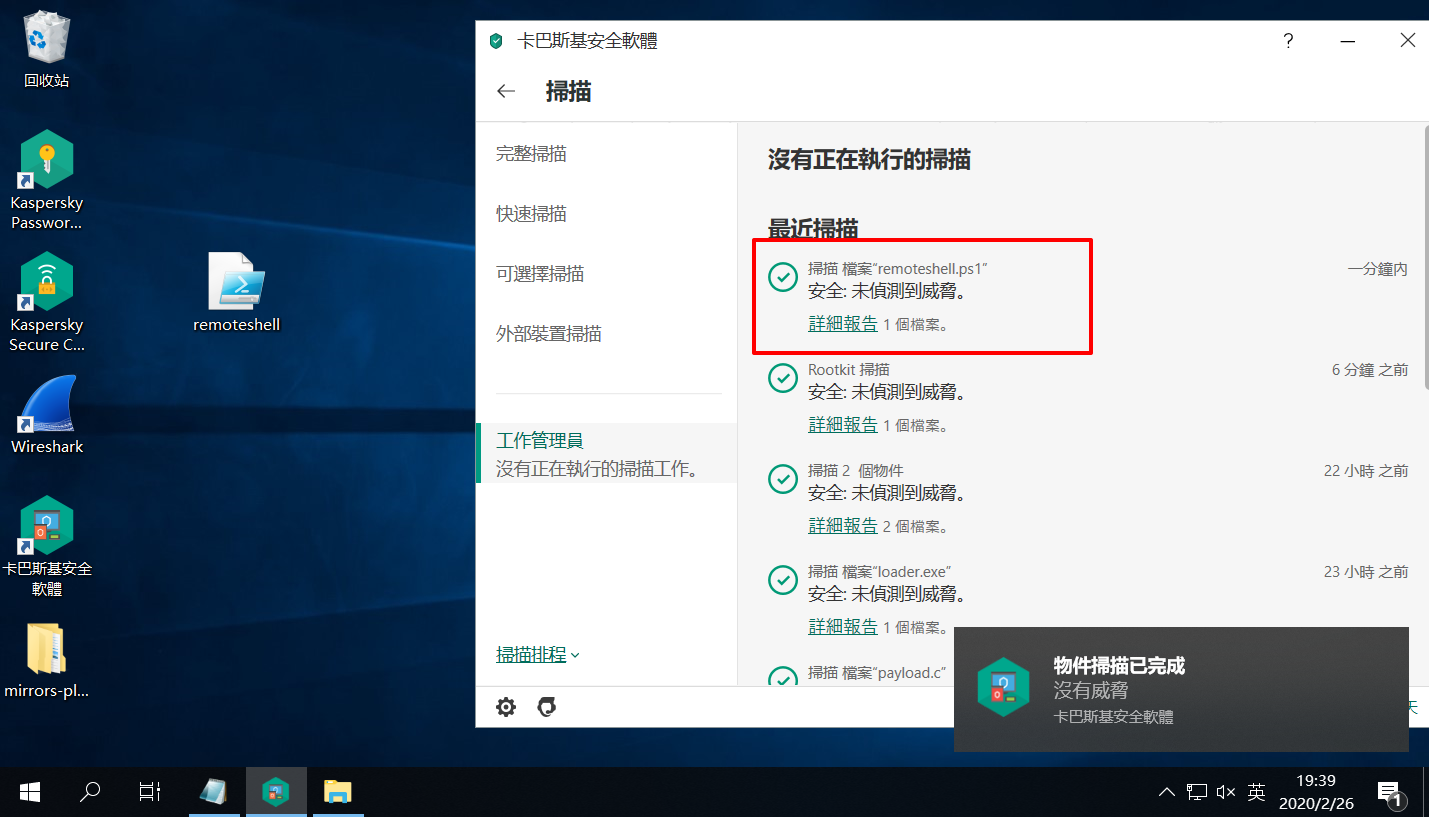The image size is (1429, 817).
Task: Click the 掃描 檔案"payload.c" text
Action: [x=877, y=673]
